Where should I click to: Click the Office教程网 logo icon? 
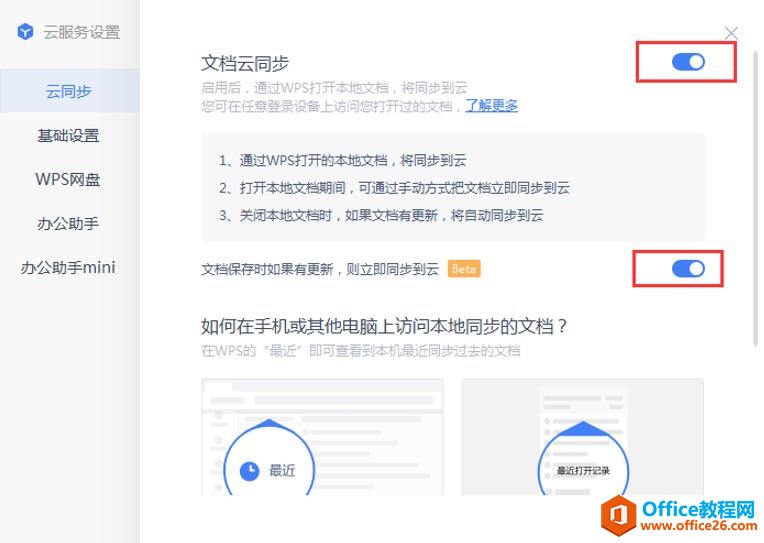pyautogui.click(x=618, y=515)
